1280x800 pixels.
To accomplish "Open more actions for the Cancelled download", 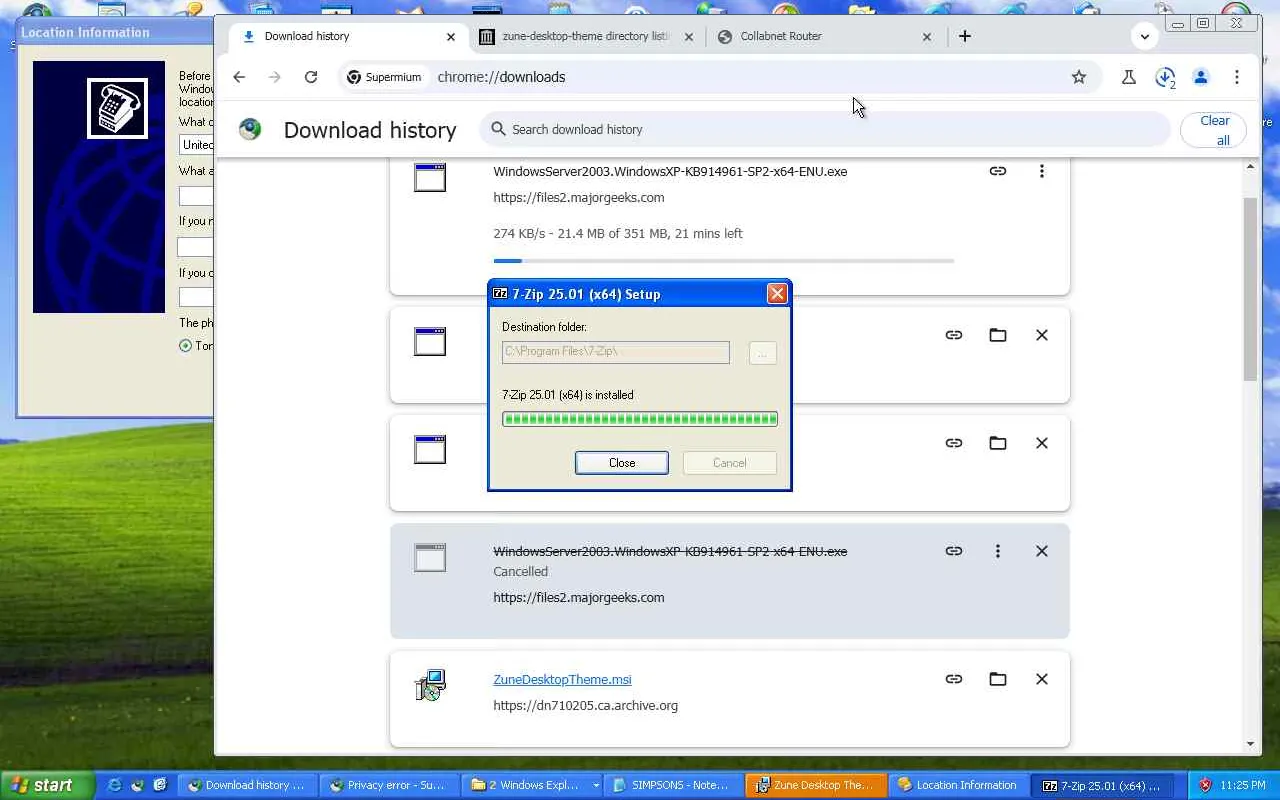I will tap(998, 551).
